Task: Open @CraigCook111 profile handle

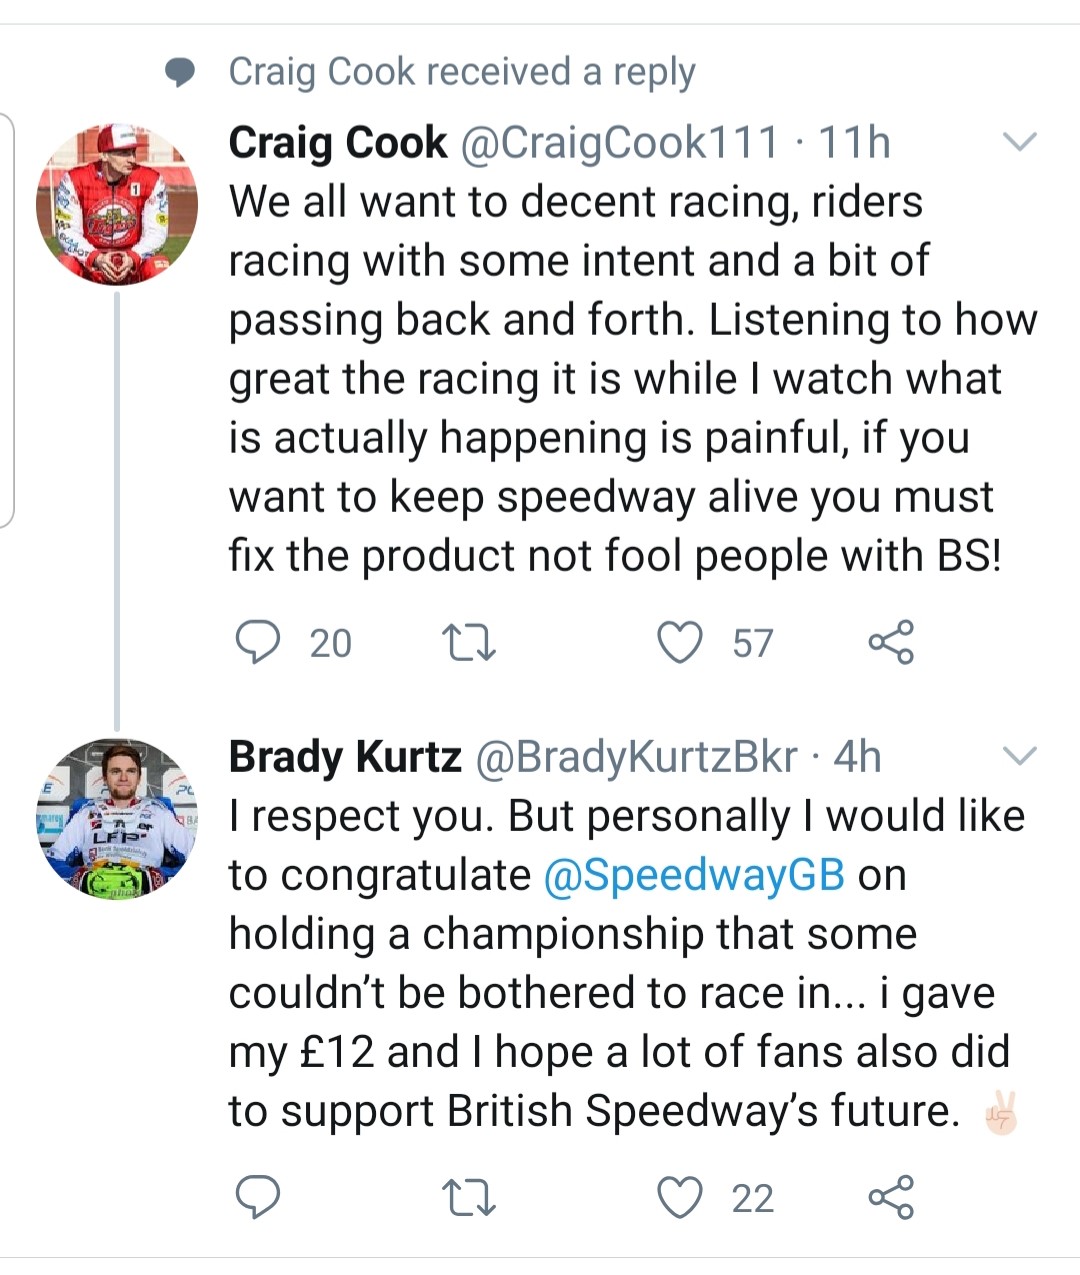Action: tap(619, 142)
